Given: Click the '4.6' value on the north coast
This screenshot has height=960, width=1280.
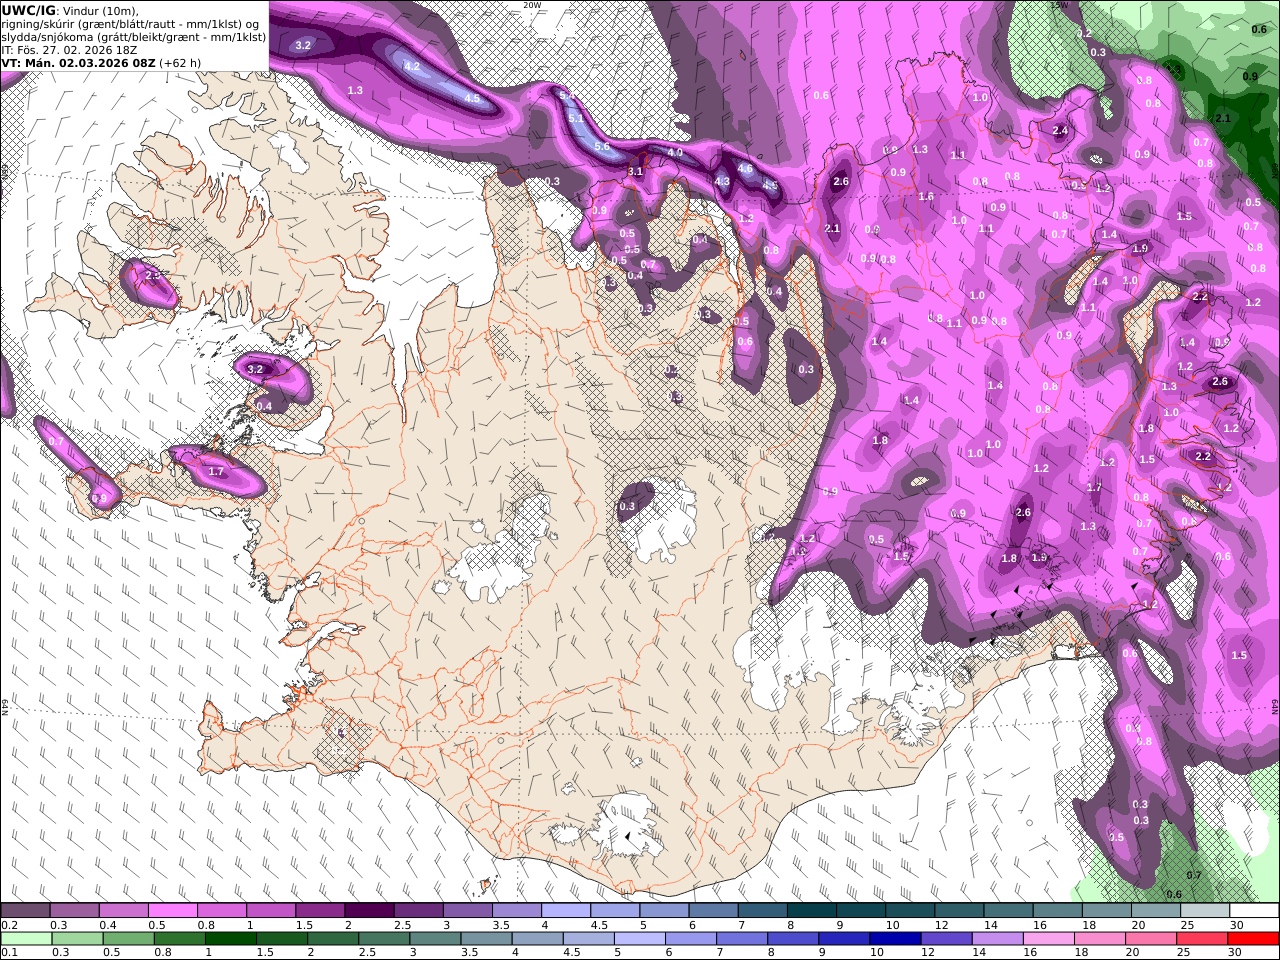Looking at the screenshot, I should pyautogui.click(x=745, y=168).
